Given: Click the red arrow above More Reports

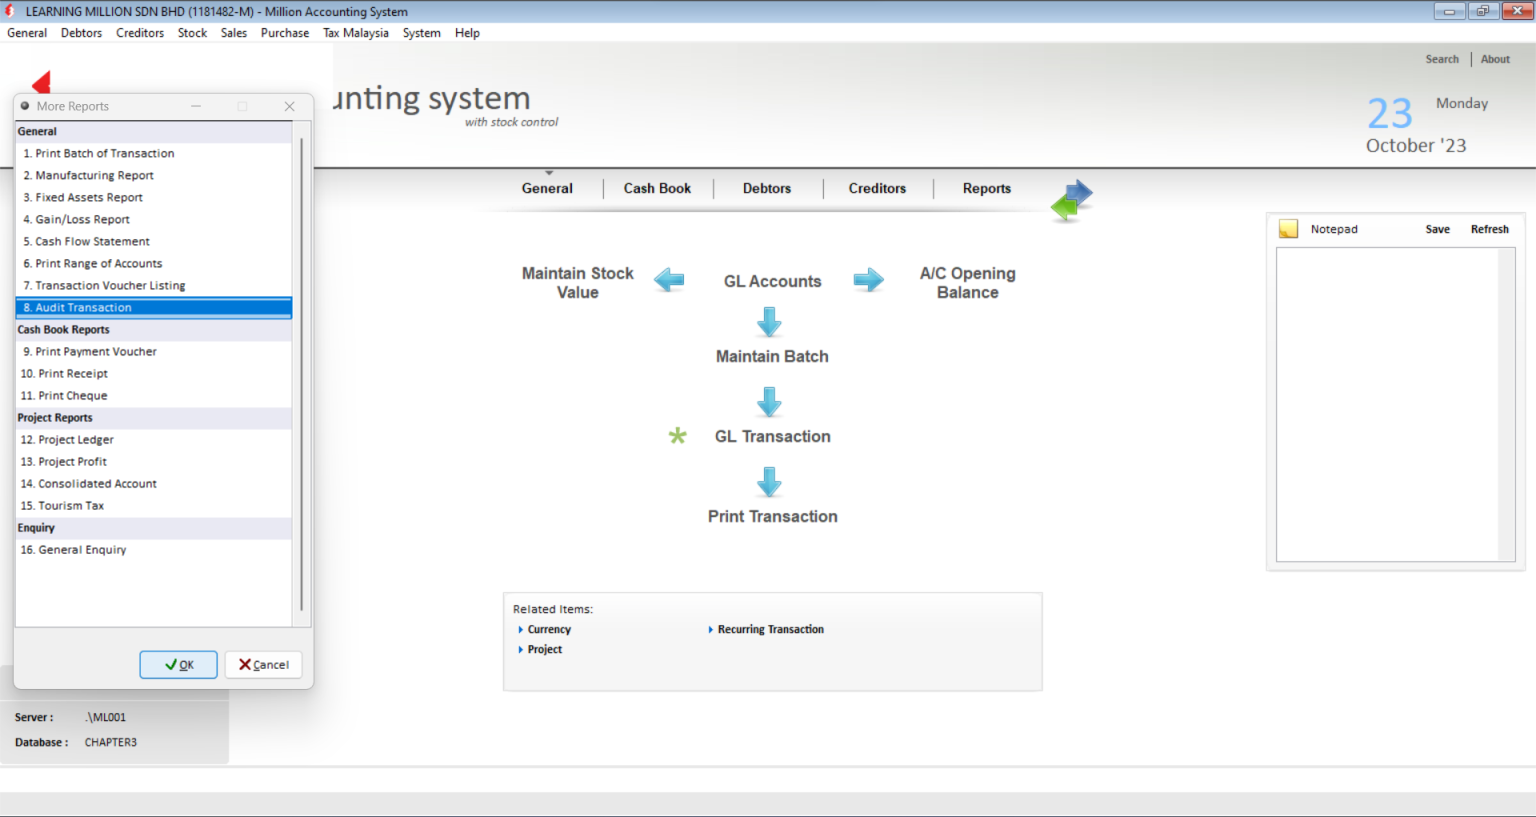Looking at the screenshot, I should coord(41,83).
